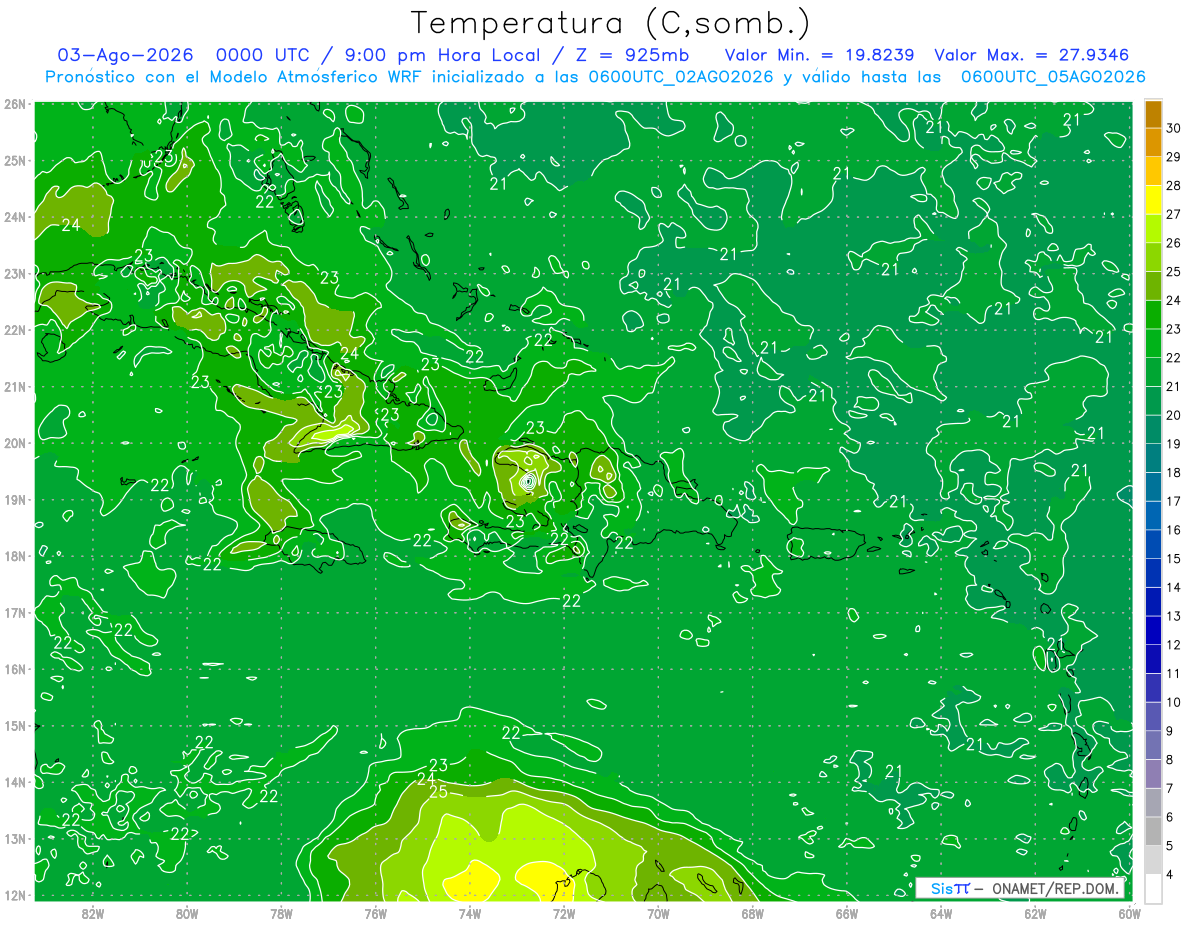Click the title "Temperatura (C,somb.)"
1200x927 pixels.
611,22
